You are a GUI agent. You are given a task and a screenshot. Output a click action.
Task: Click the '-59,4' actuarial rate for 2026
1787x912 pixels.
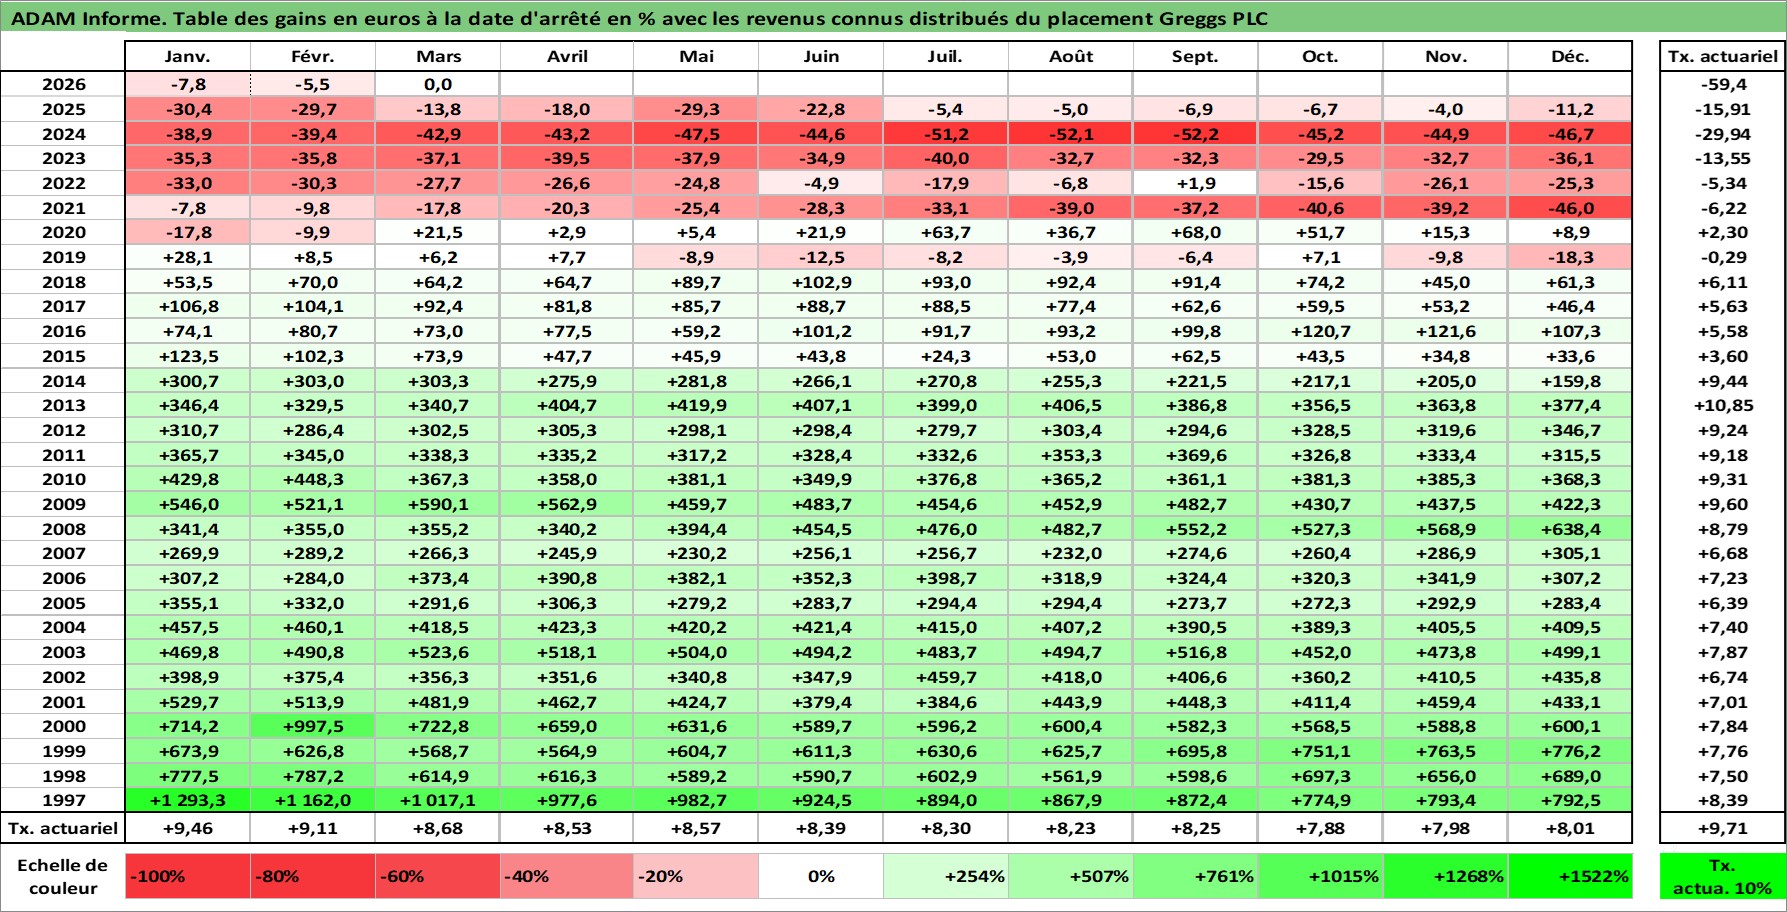(x=1722, y=85)
